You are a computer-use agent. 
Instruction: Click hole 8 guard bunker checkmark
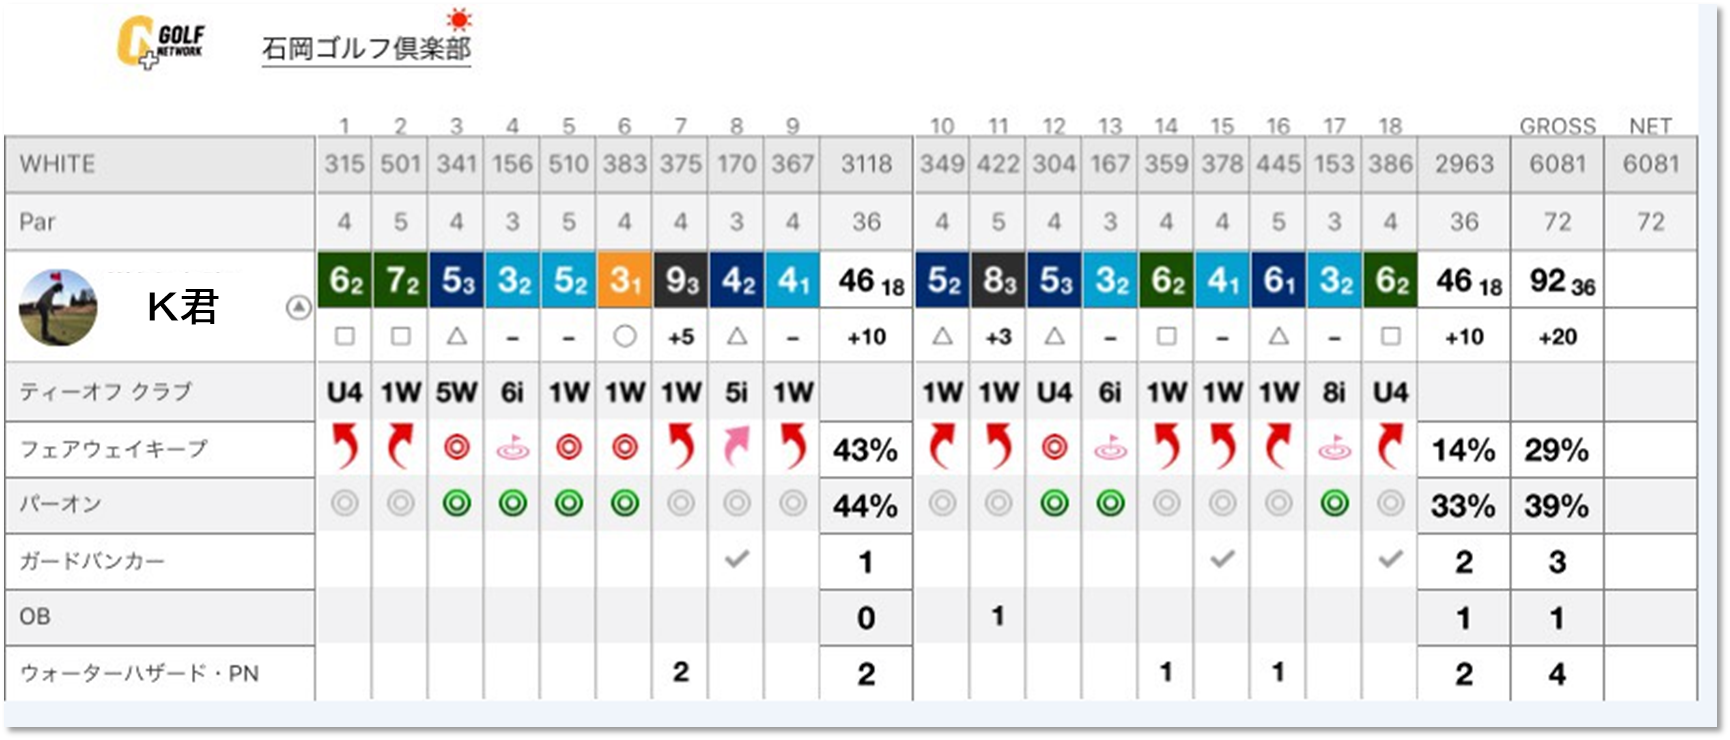(737, 559)
